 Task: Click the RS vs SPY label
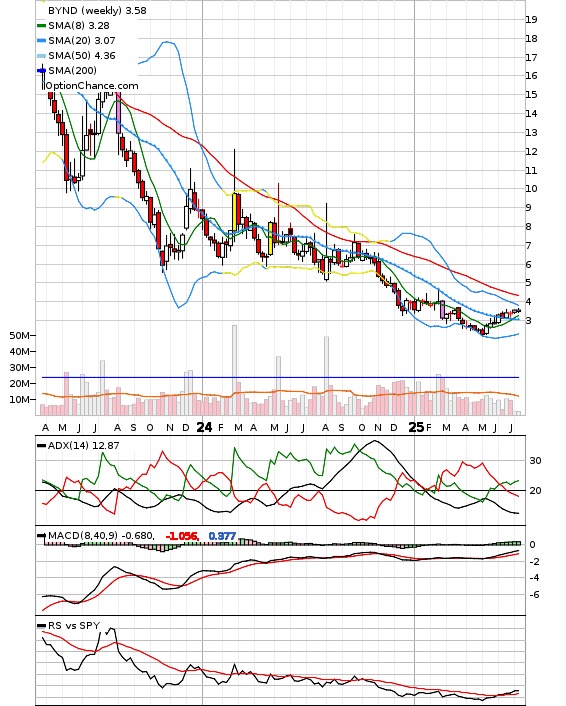click(74, 625)
